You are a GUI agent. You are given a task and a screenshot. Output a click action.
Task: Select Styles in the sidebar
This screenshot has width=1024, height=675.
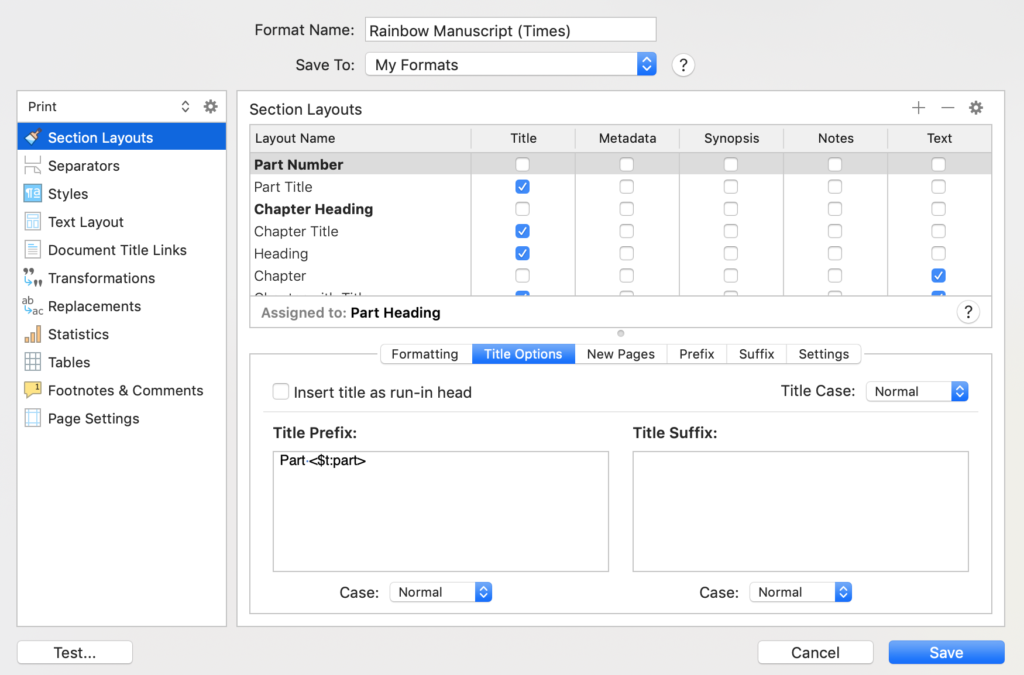[121, 193]
